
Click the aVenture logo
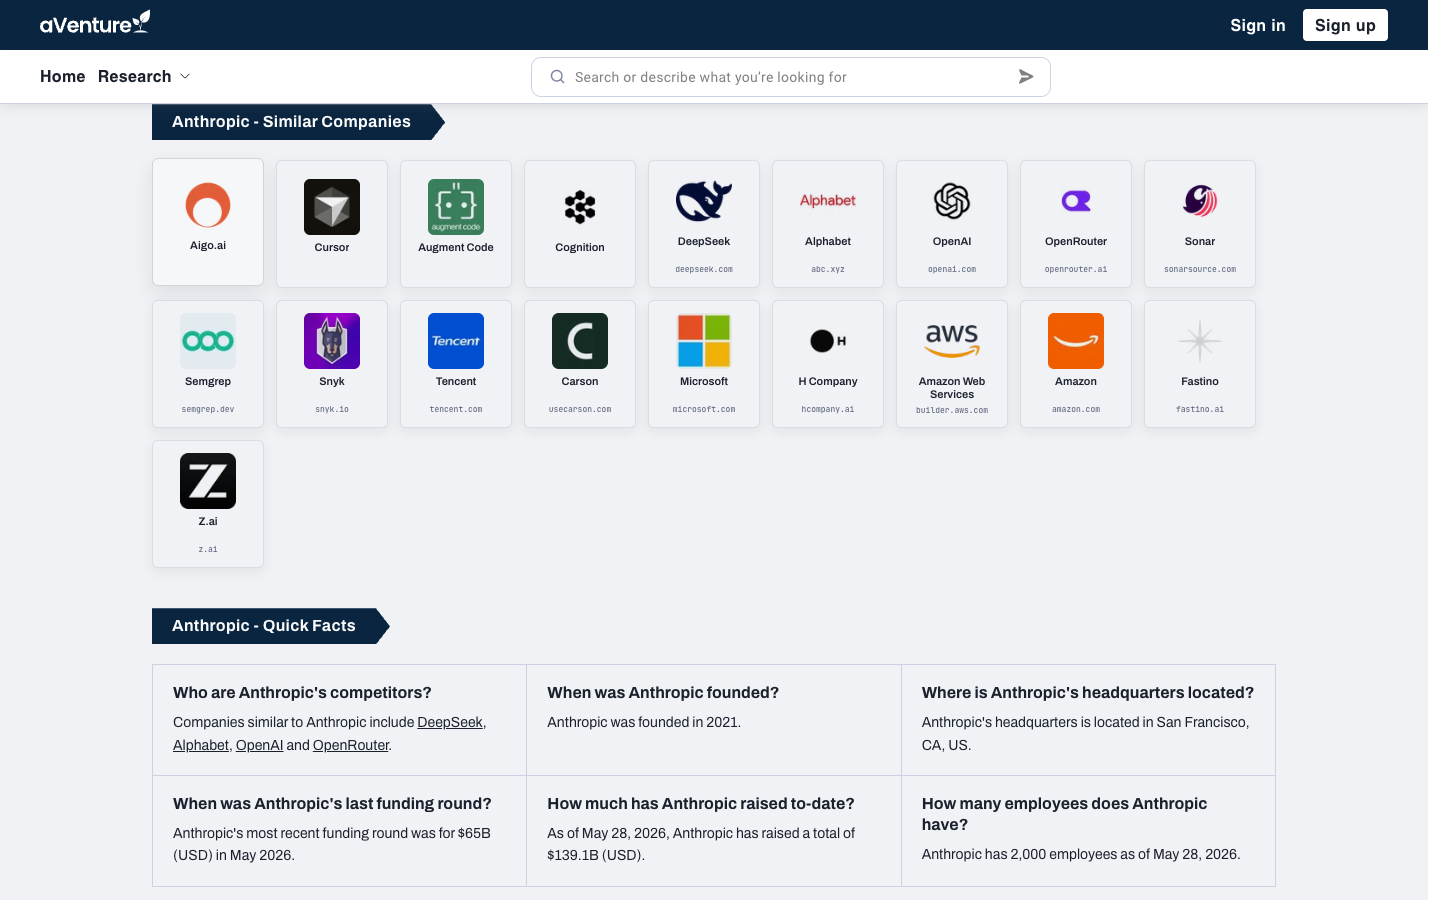coord(95,23)
